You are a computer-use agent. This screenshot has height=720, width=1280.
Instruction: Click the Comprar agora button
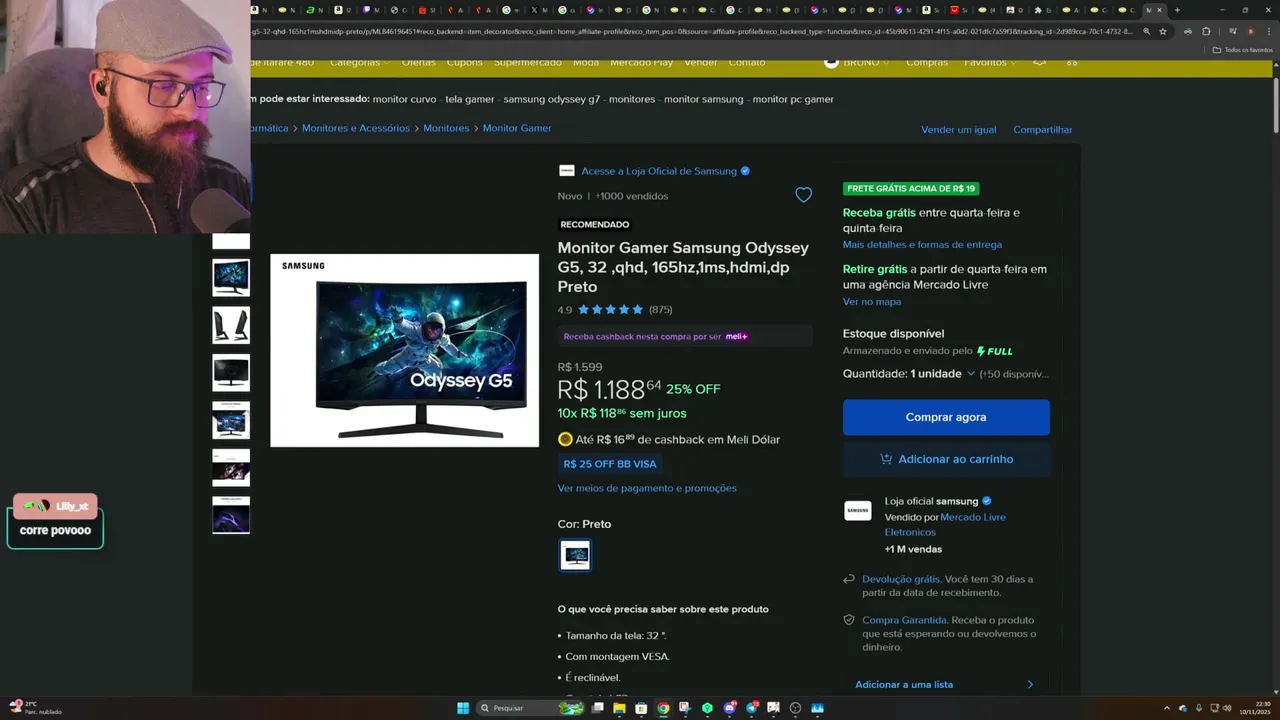(x=946, y=417)
